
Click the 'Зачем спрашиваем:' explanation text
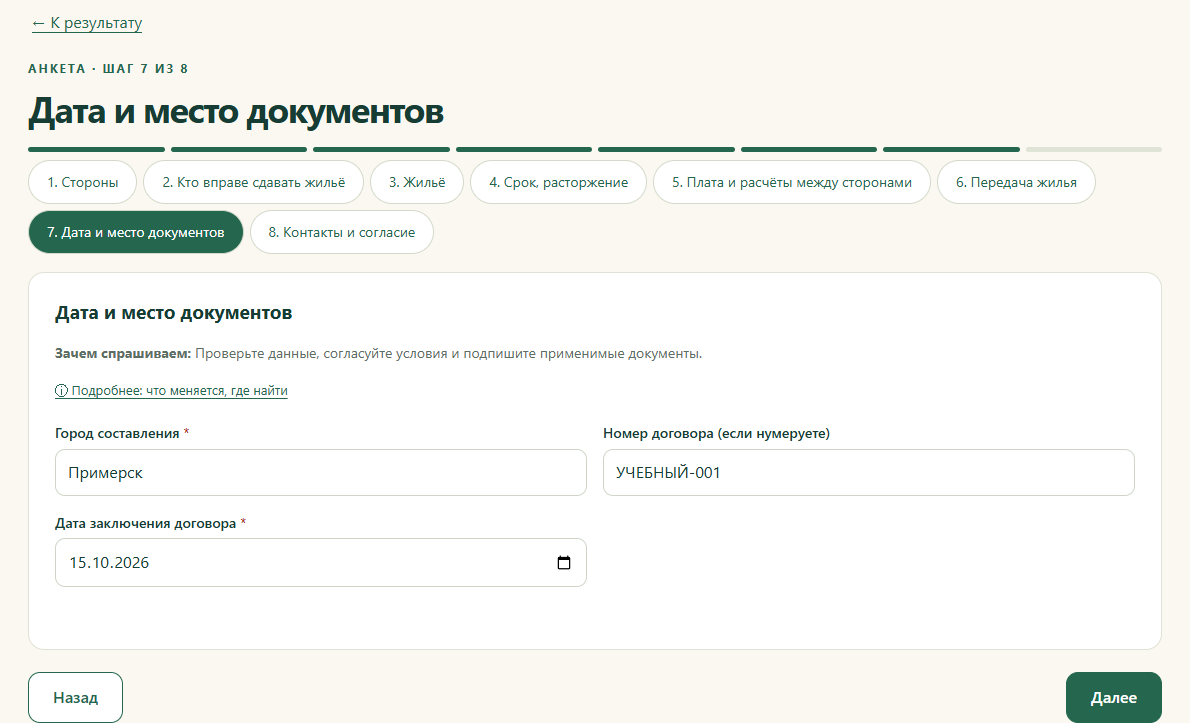click(x=378, y=354)
